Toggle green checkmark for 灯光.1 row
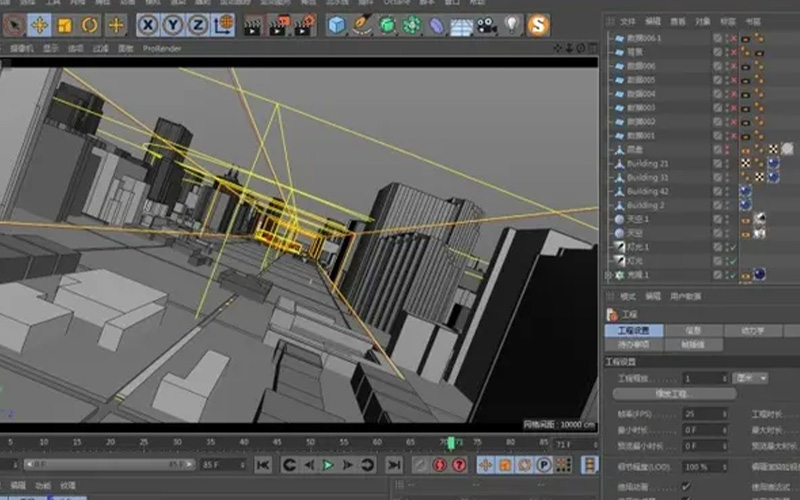The width and height of the screenshot is (800, 500). pos(734,247)
